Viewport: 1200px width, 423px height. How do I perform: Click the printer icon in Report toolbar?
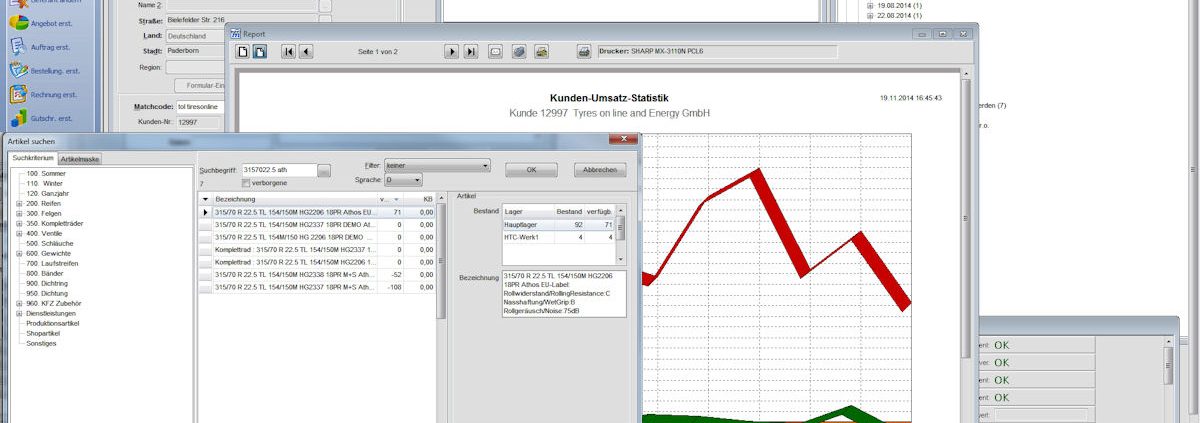[x=583, y=51]
